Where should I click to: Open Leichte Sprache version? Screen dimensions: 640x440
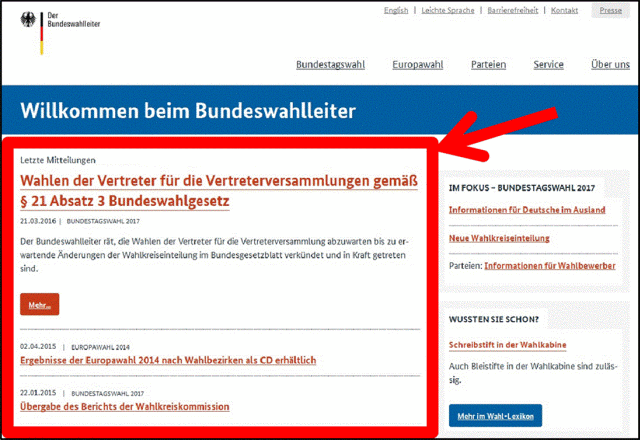point(448,10)
